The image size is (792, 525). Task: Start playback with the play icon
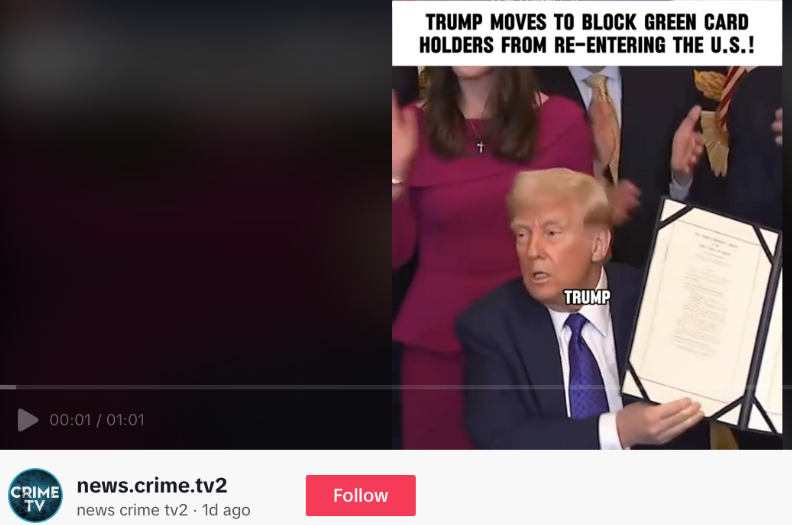click(28, 420)
